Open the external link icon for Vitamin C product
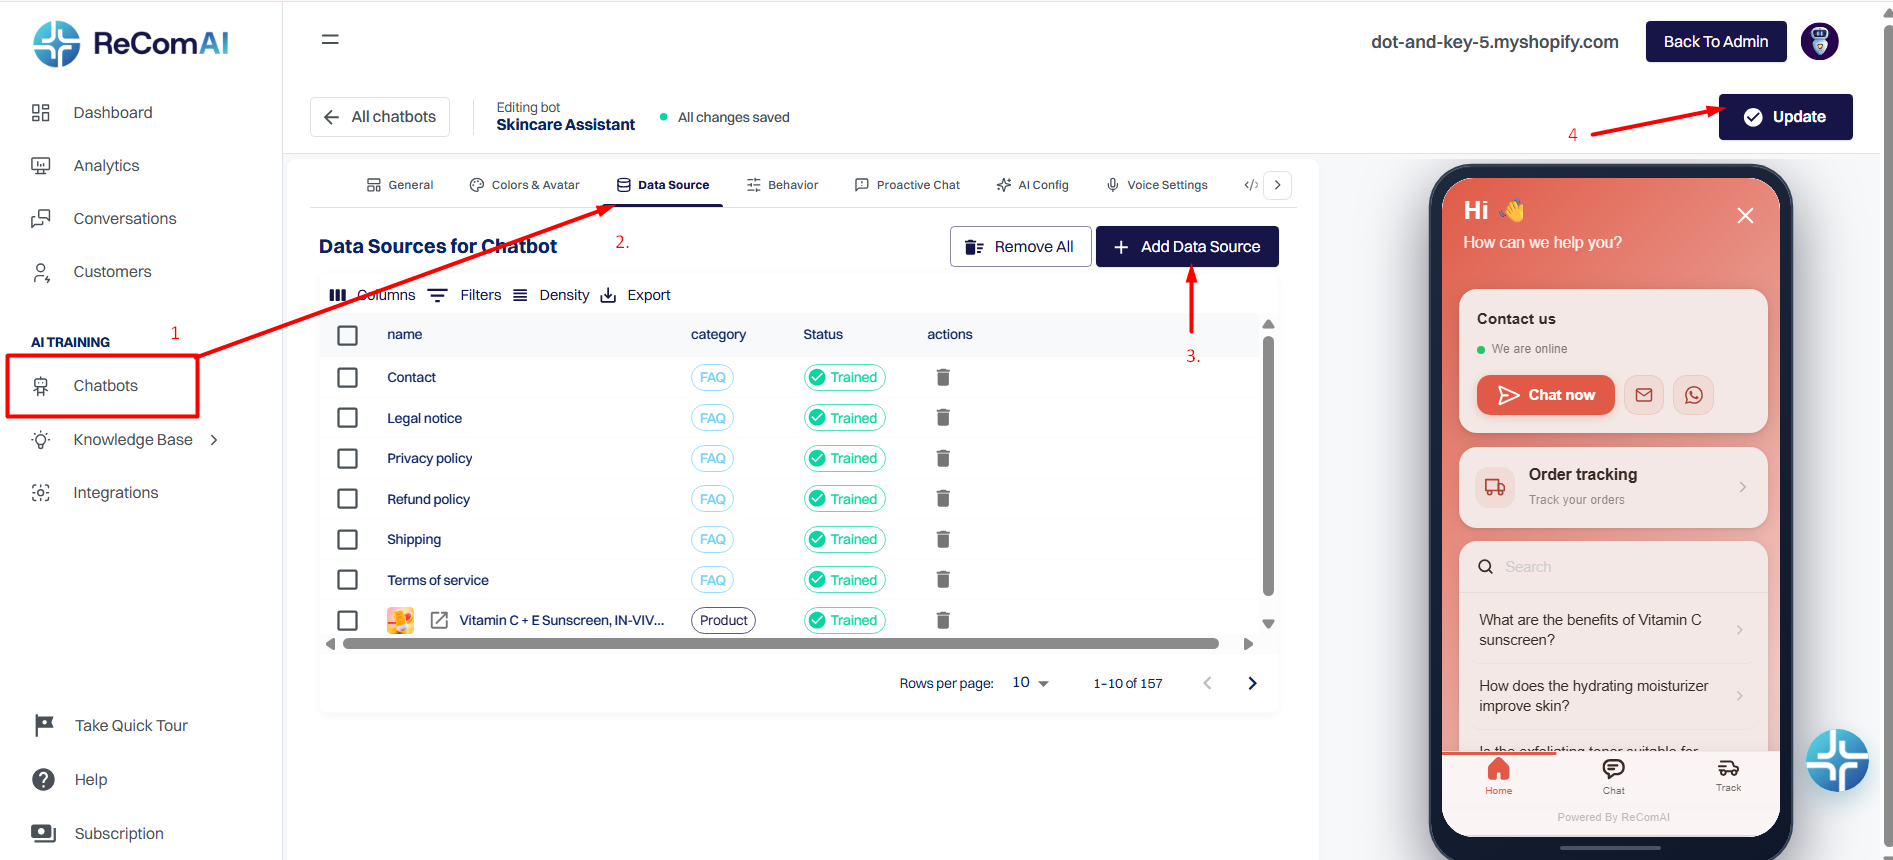This screenshot has height=860, width=1893. point(439,620)
